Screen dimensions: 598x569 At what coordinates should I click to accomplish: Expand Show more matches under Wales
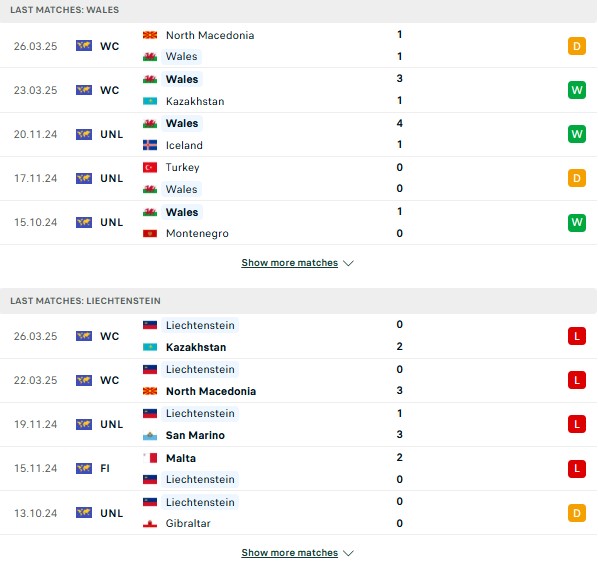pos(289,263)
